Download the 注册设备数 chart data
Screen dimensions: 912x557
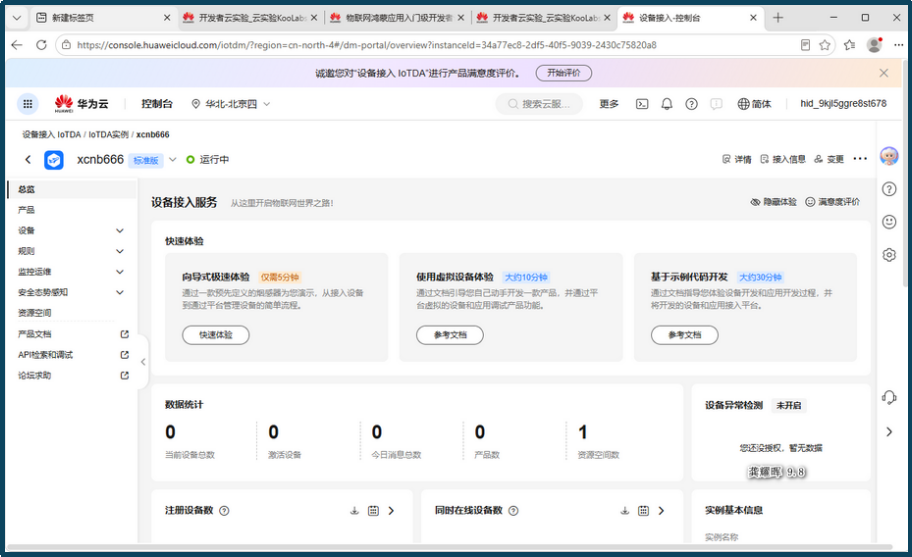click(354, 510)
